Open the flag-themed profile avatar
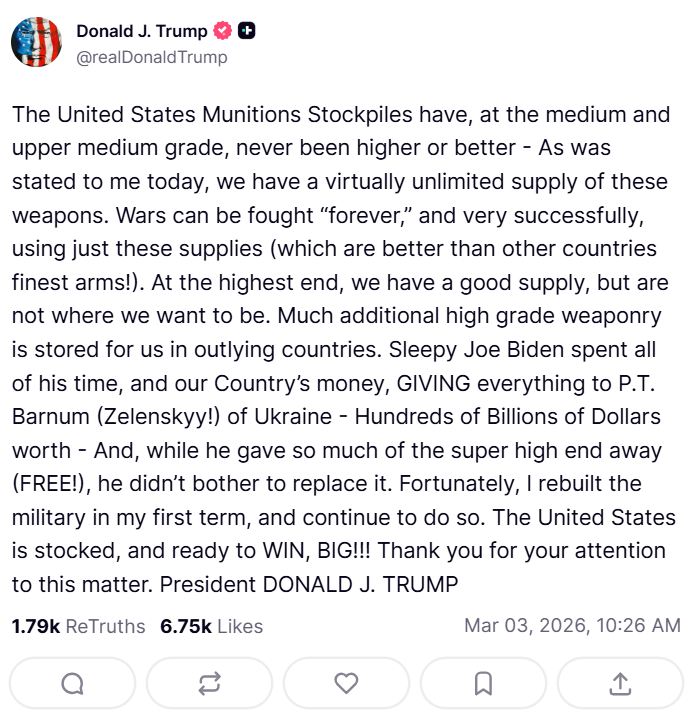Viewport: 691px width, 727px height. tap(37, 42)
